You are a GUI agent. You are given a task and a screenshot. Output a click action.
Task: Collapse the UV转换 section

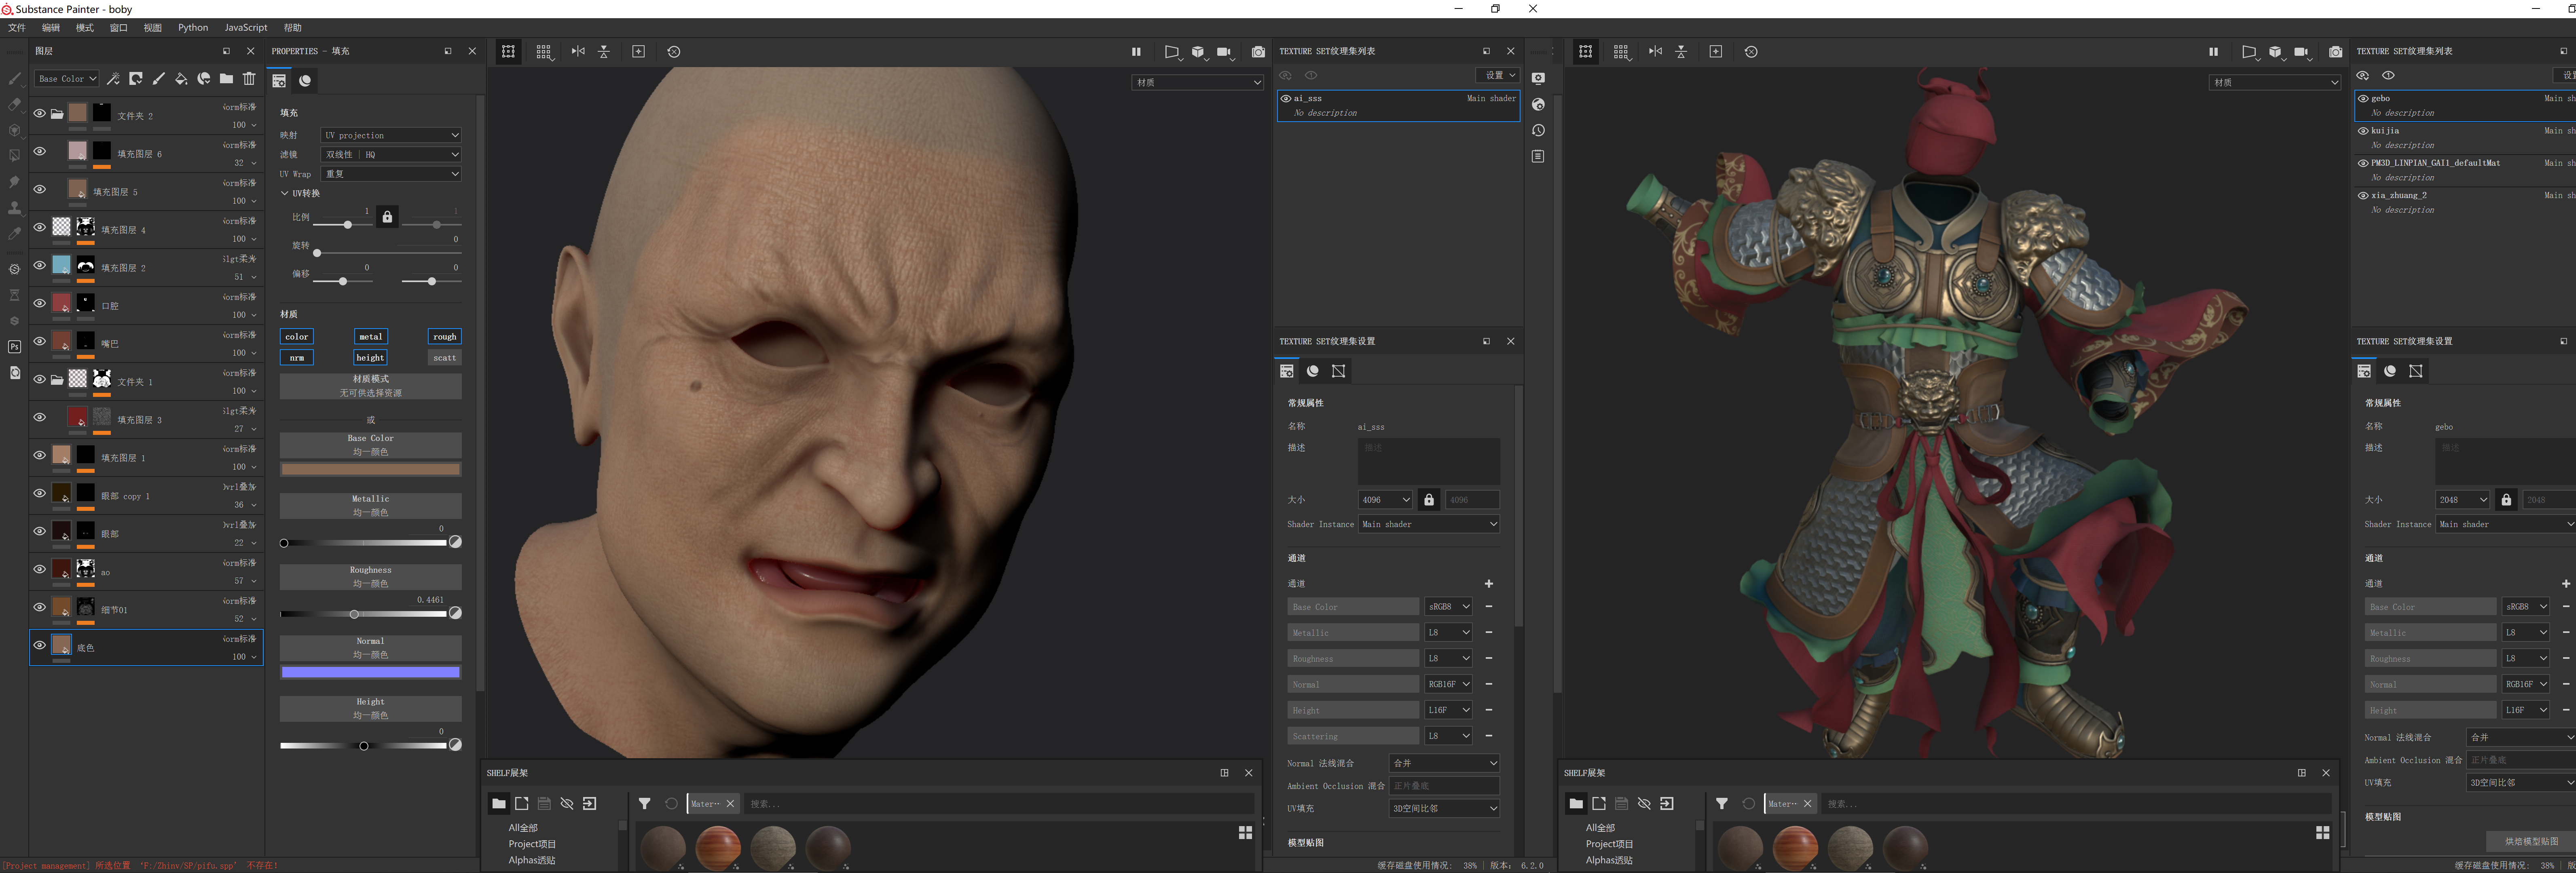click(285, 193)
